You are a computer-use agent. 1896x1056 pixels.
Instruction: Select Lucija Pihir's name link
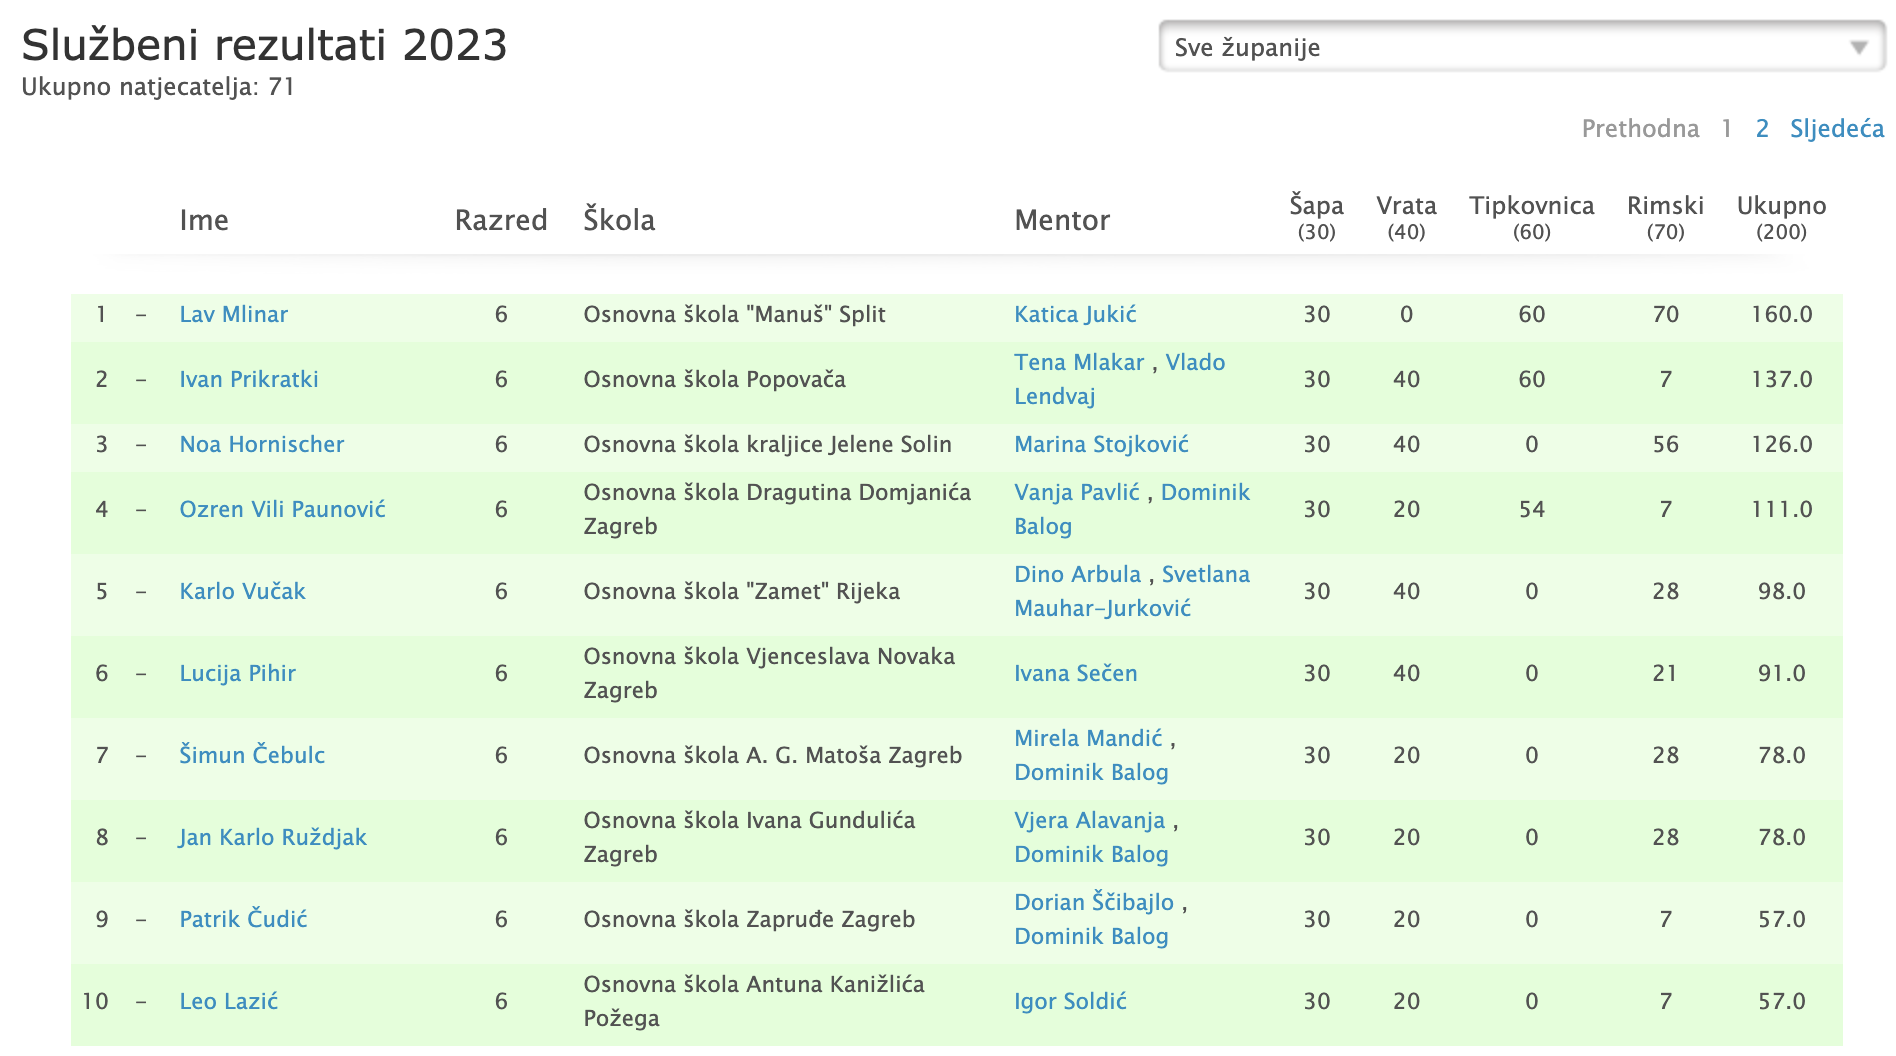[x=237, y=673]
